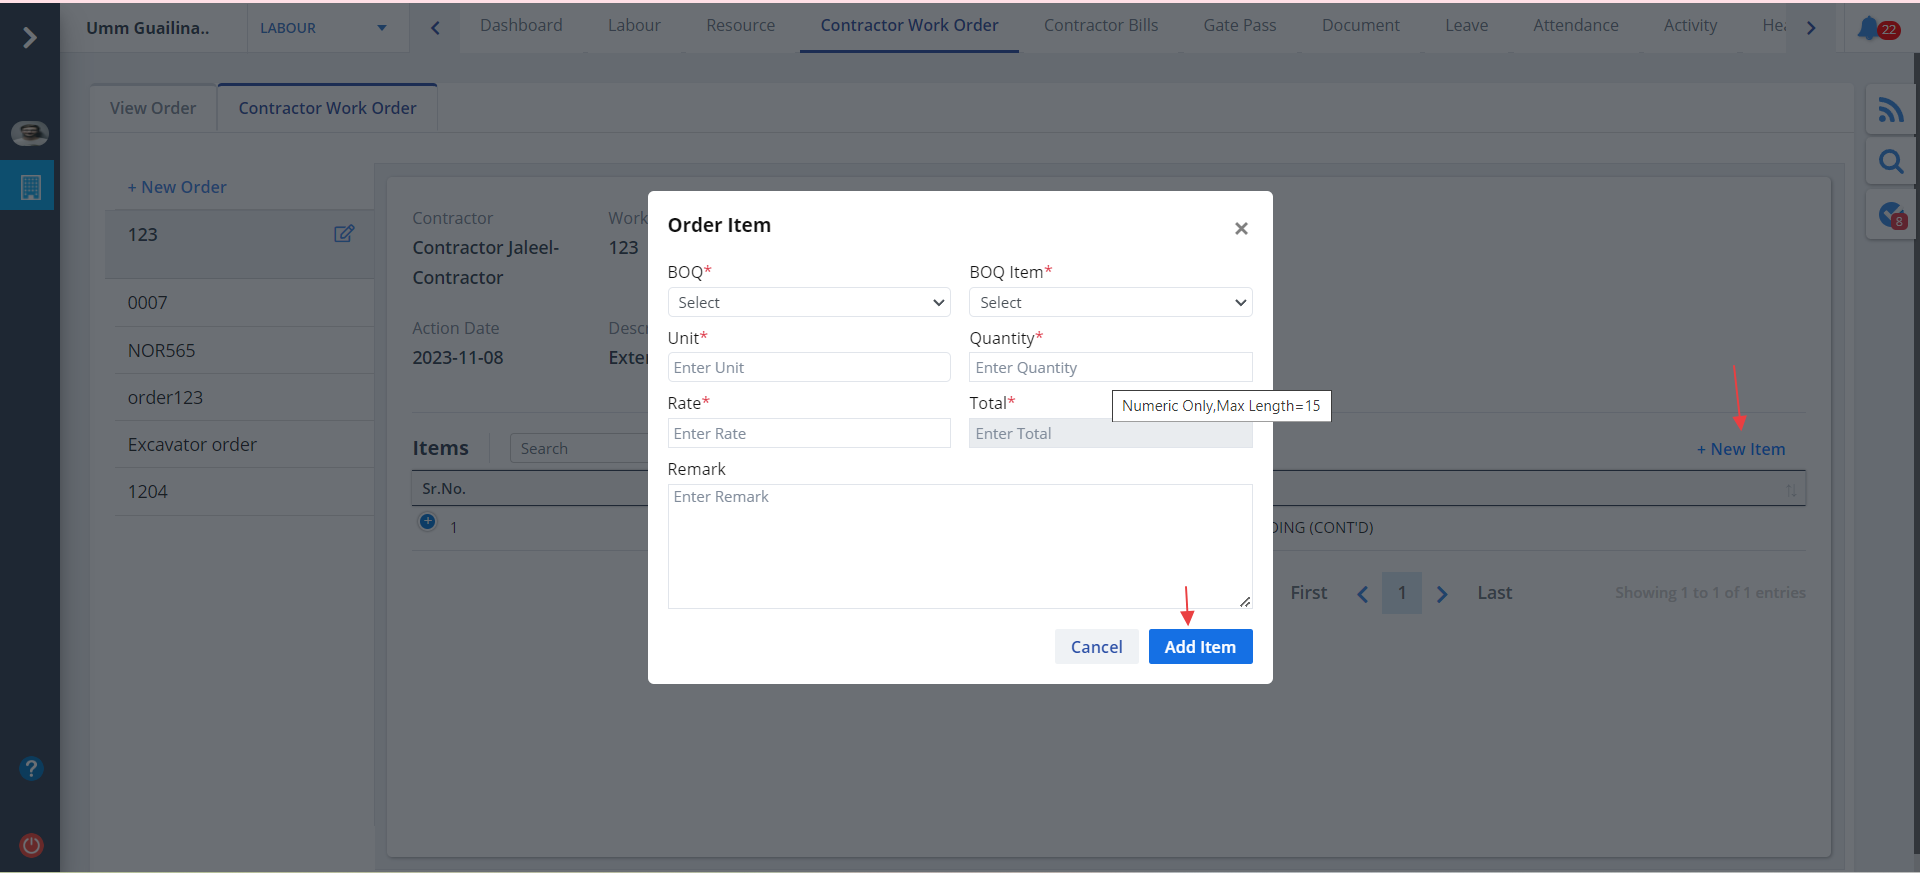This screenshot has height=873, width=1920.
Task: Open the RSS feed icon
Action: 1890,109
